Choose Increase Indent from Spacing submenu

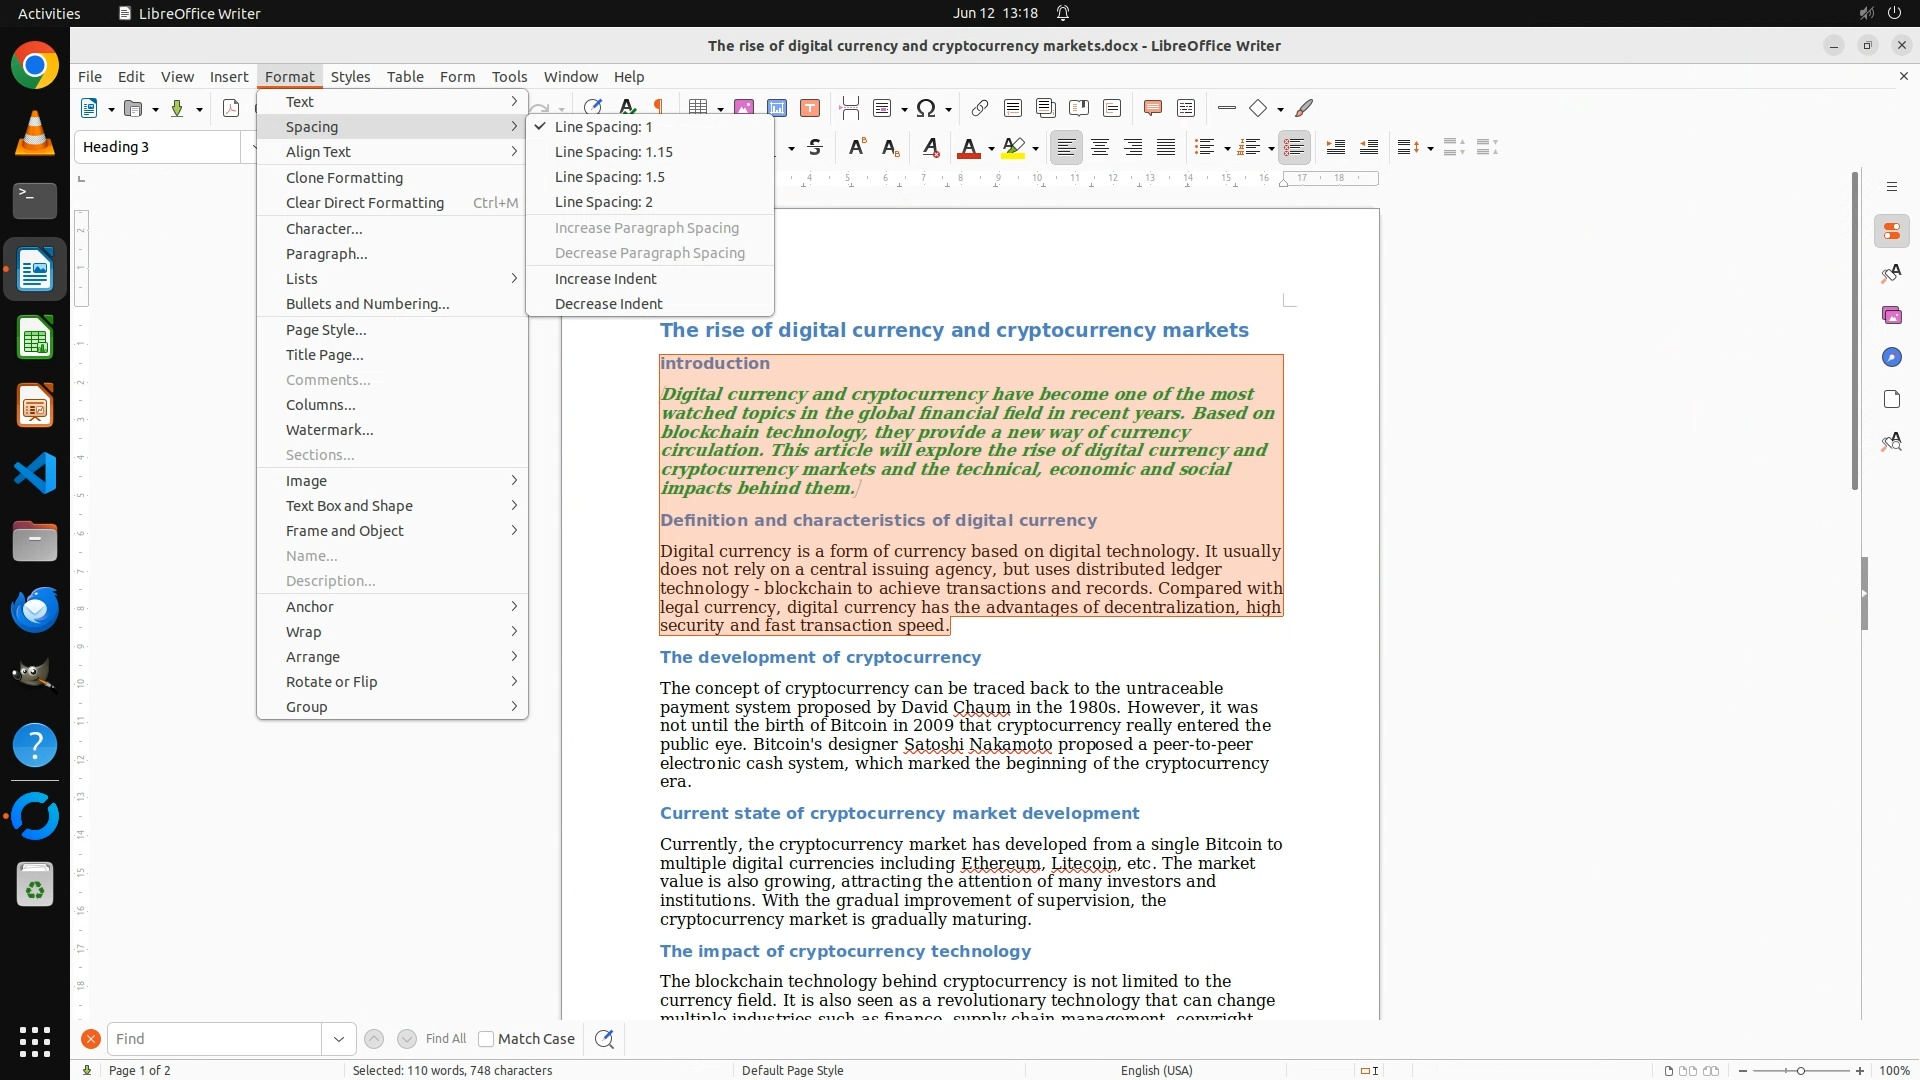605,279
